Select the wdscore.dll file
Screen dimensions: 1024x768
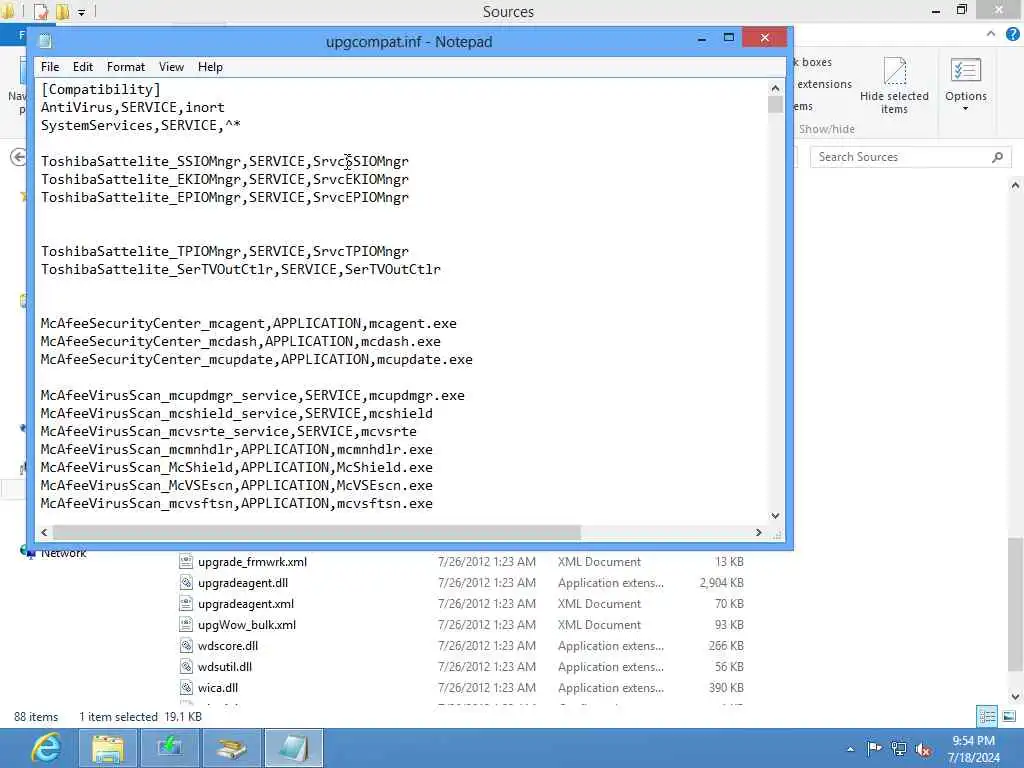228,645
